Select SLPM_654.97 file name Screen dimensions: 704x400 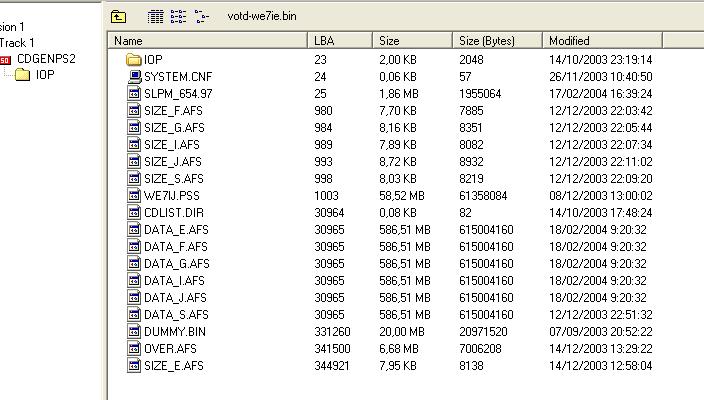(x=178, y=93)
